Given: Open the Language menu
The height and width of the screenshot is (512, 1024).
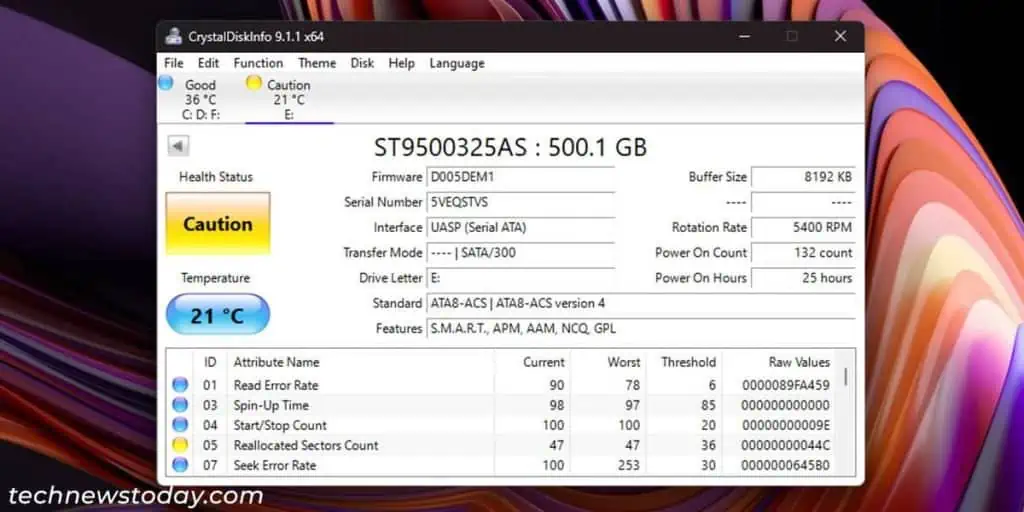Looking at the screenshot, I should point(456,63).
